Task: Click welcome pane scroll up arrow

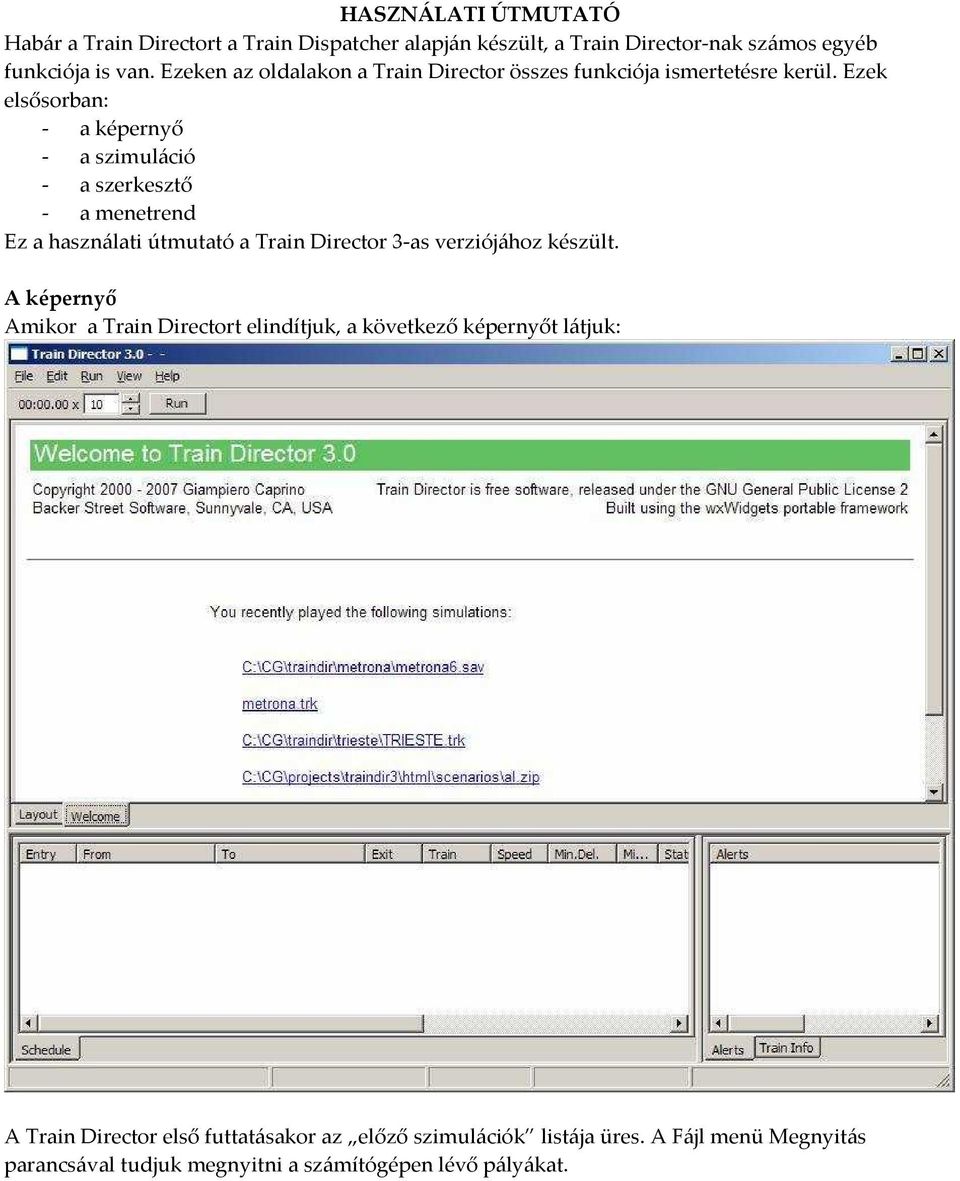Action: coord(934,435)
